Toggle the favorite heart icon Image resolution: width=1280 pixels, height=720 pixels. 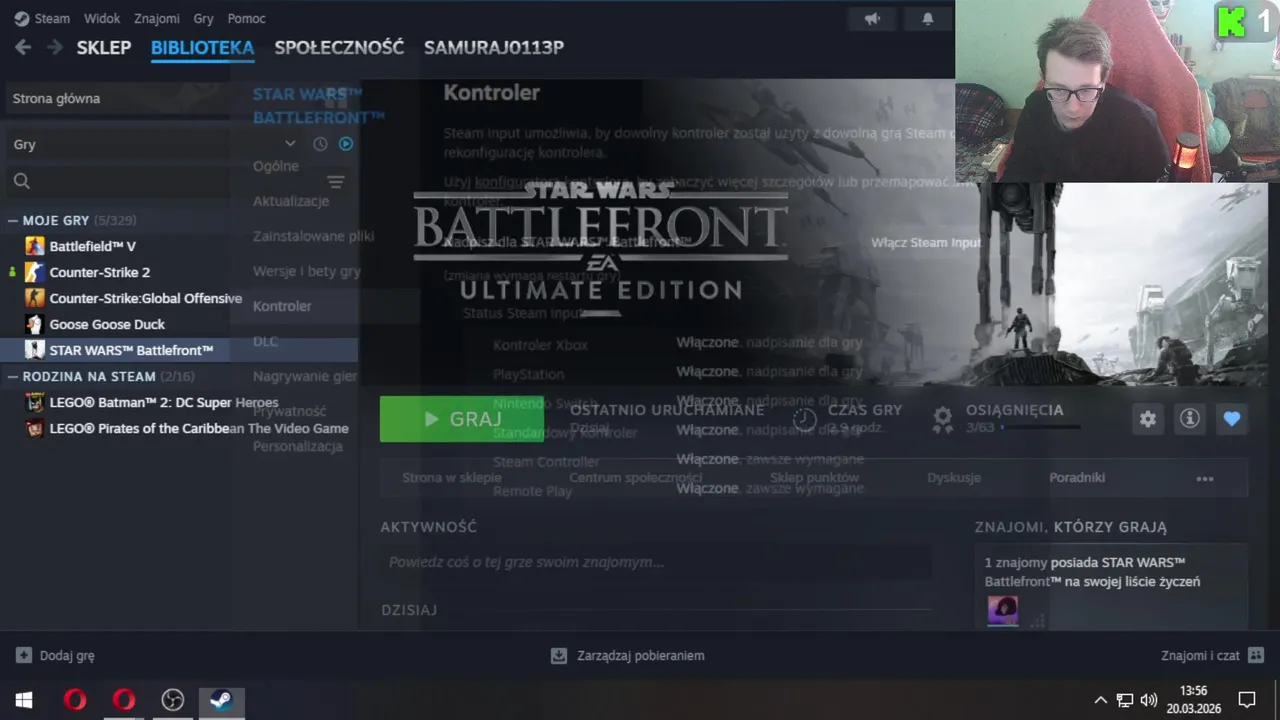coord(1231,419)
